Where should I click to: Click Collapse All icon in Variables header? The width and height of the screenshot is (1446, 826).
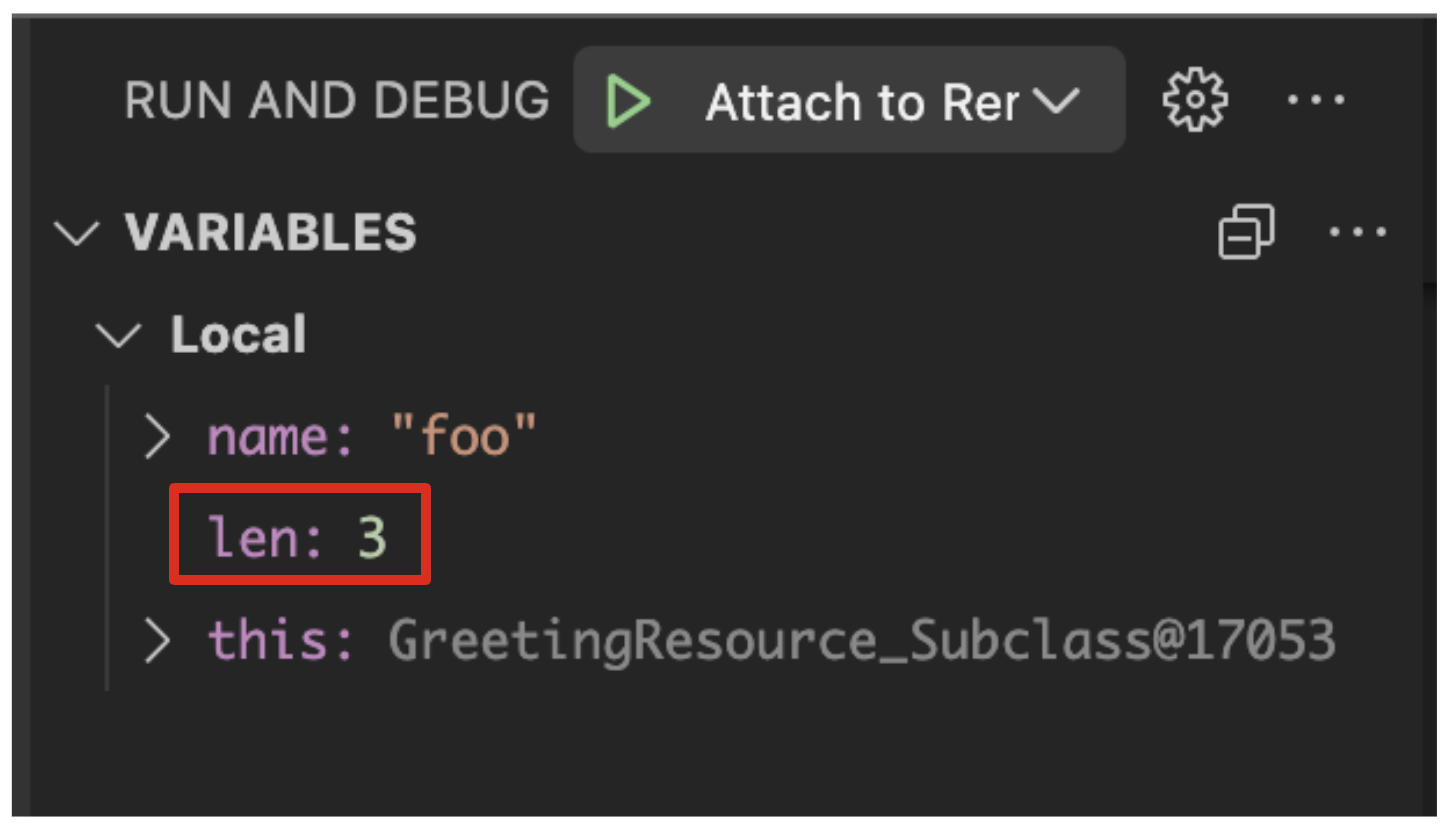coord(1246,232)
